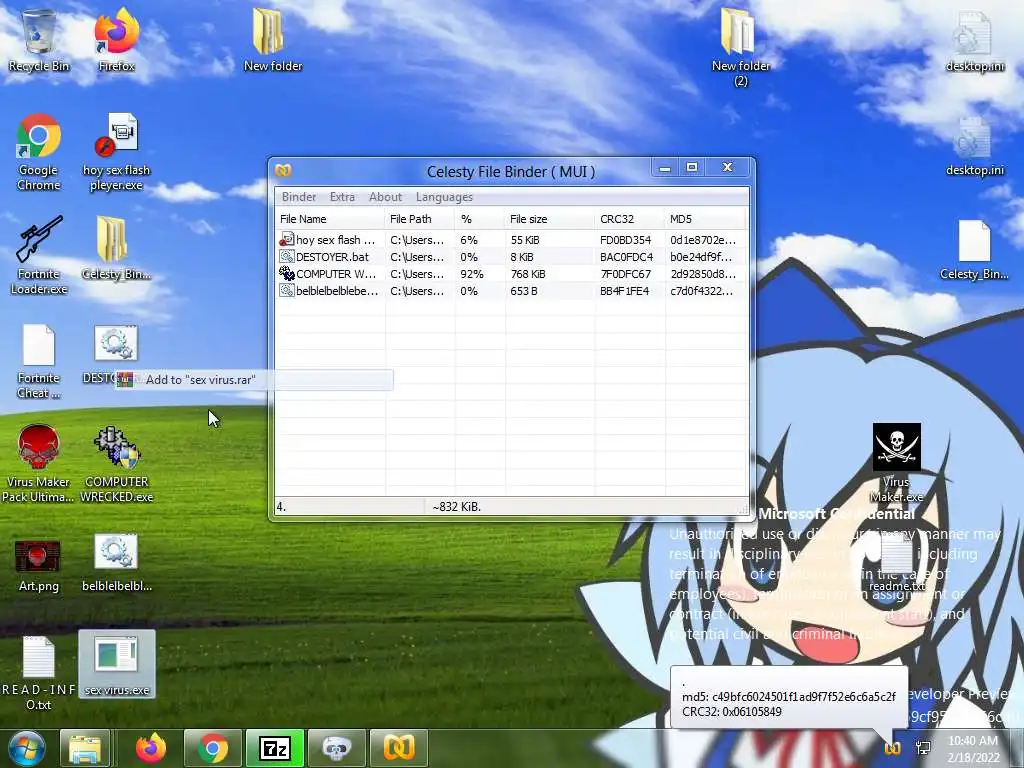Open the About menu
This screenshot has height=768, width=1024.
click(x=385, y=197)
